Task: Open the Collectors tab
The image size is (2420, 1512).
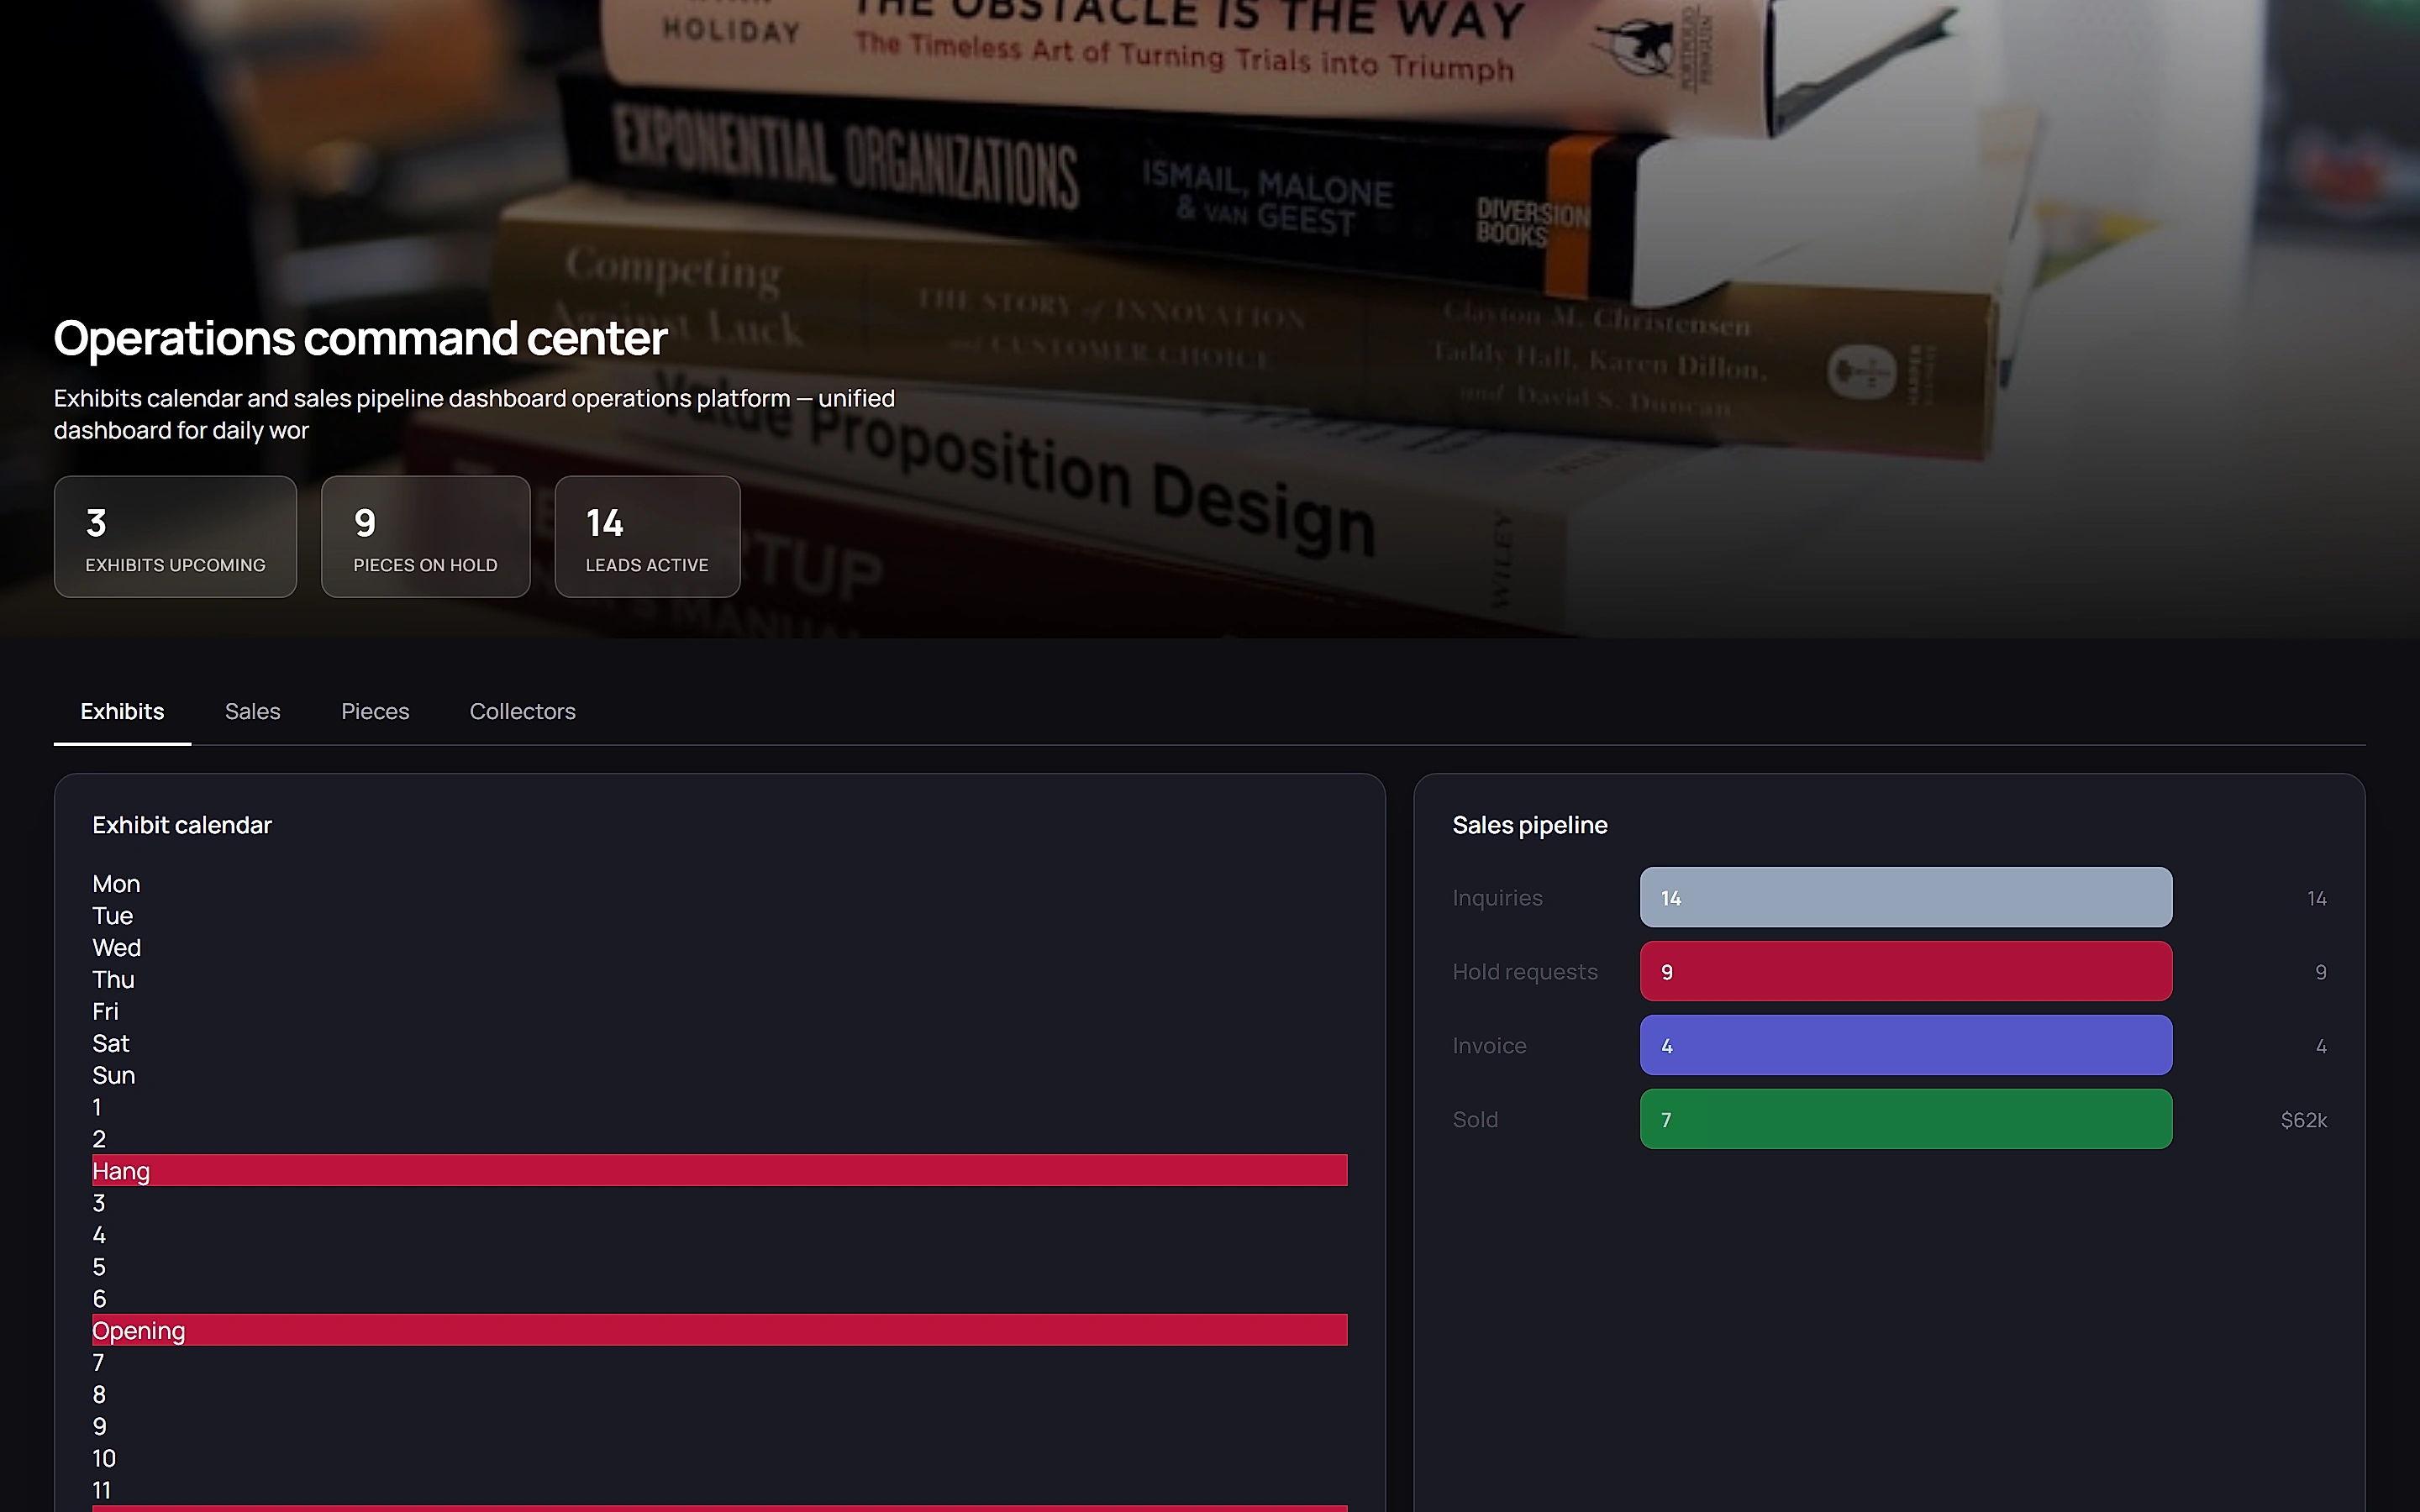Action: pyautogui.click(x=523, y=711)
